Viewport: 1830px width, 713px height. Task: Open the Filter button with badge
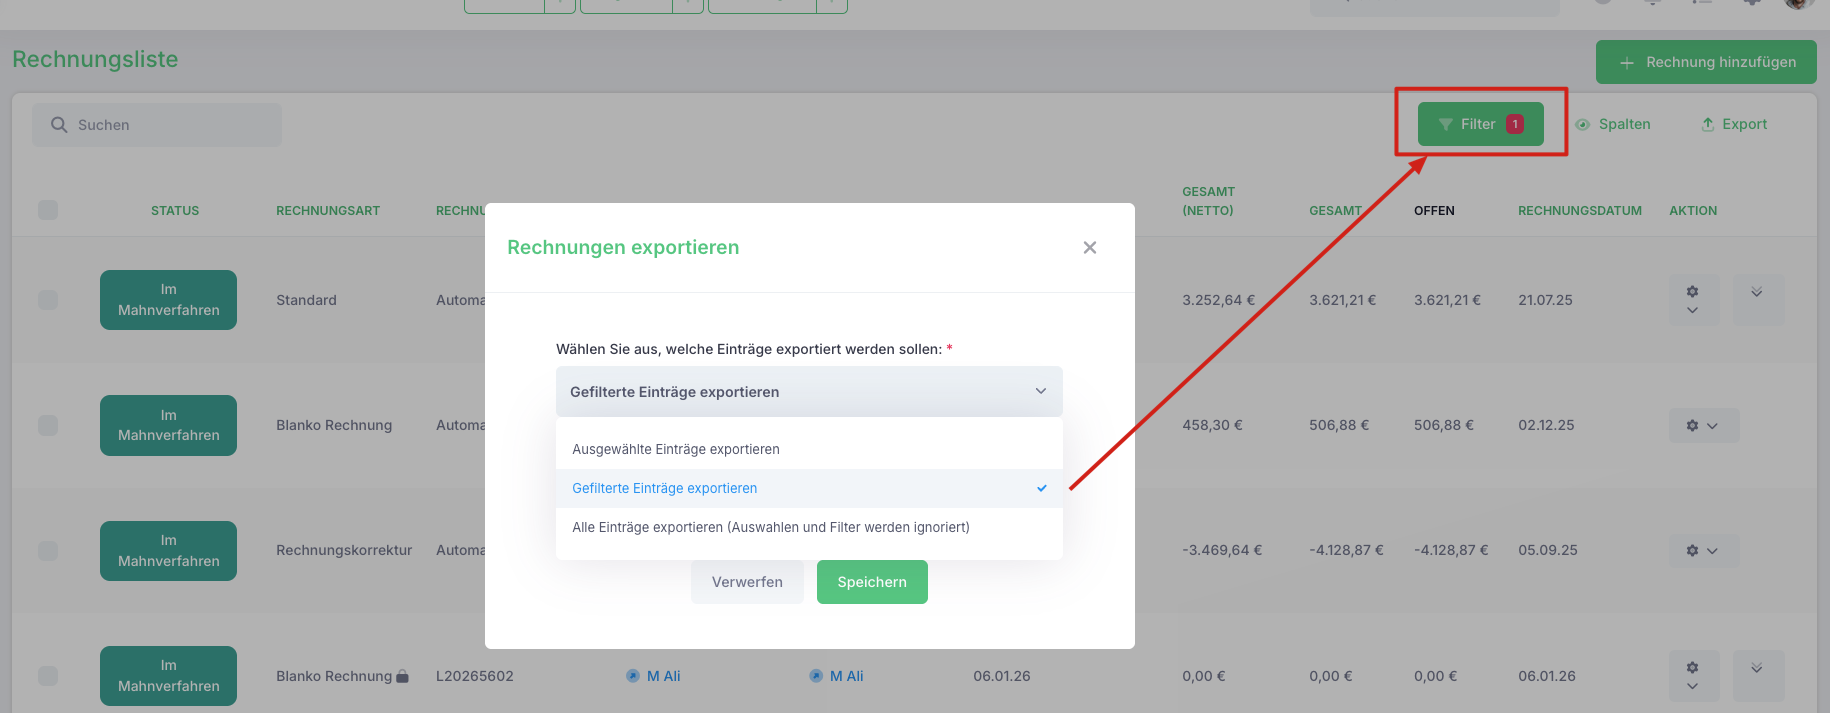(x=1480, y=124)
